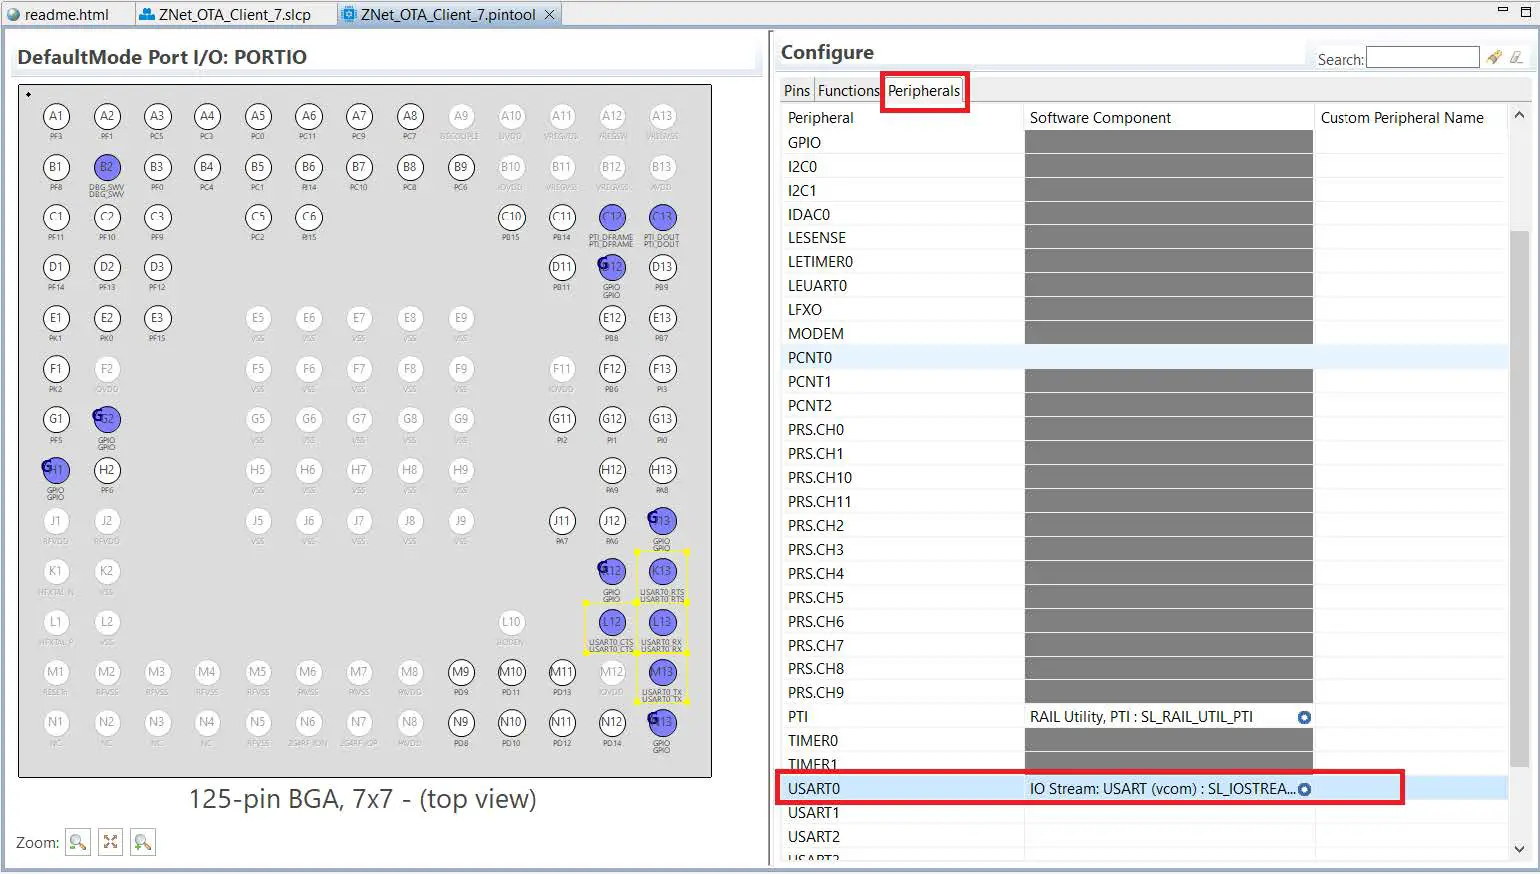The image size is (1540, 874).
Task: Click the highlighter icon beside the search box
Action: coord(1495,57)
